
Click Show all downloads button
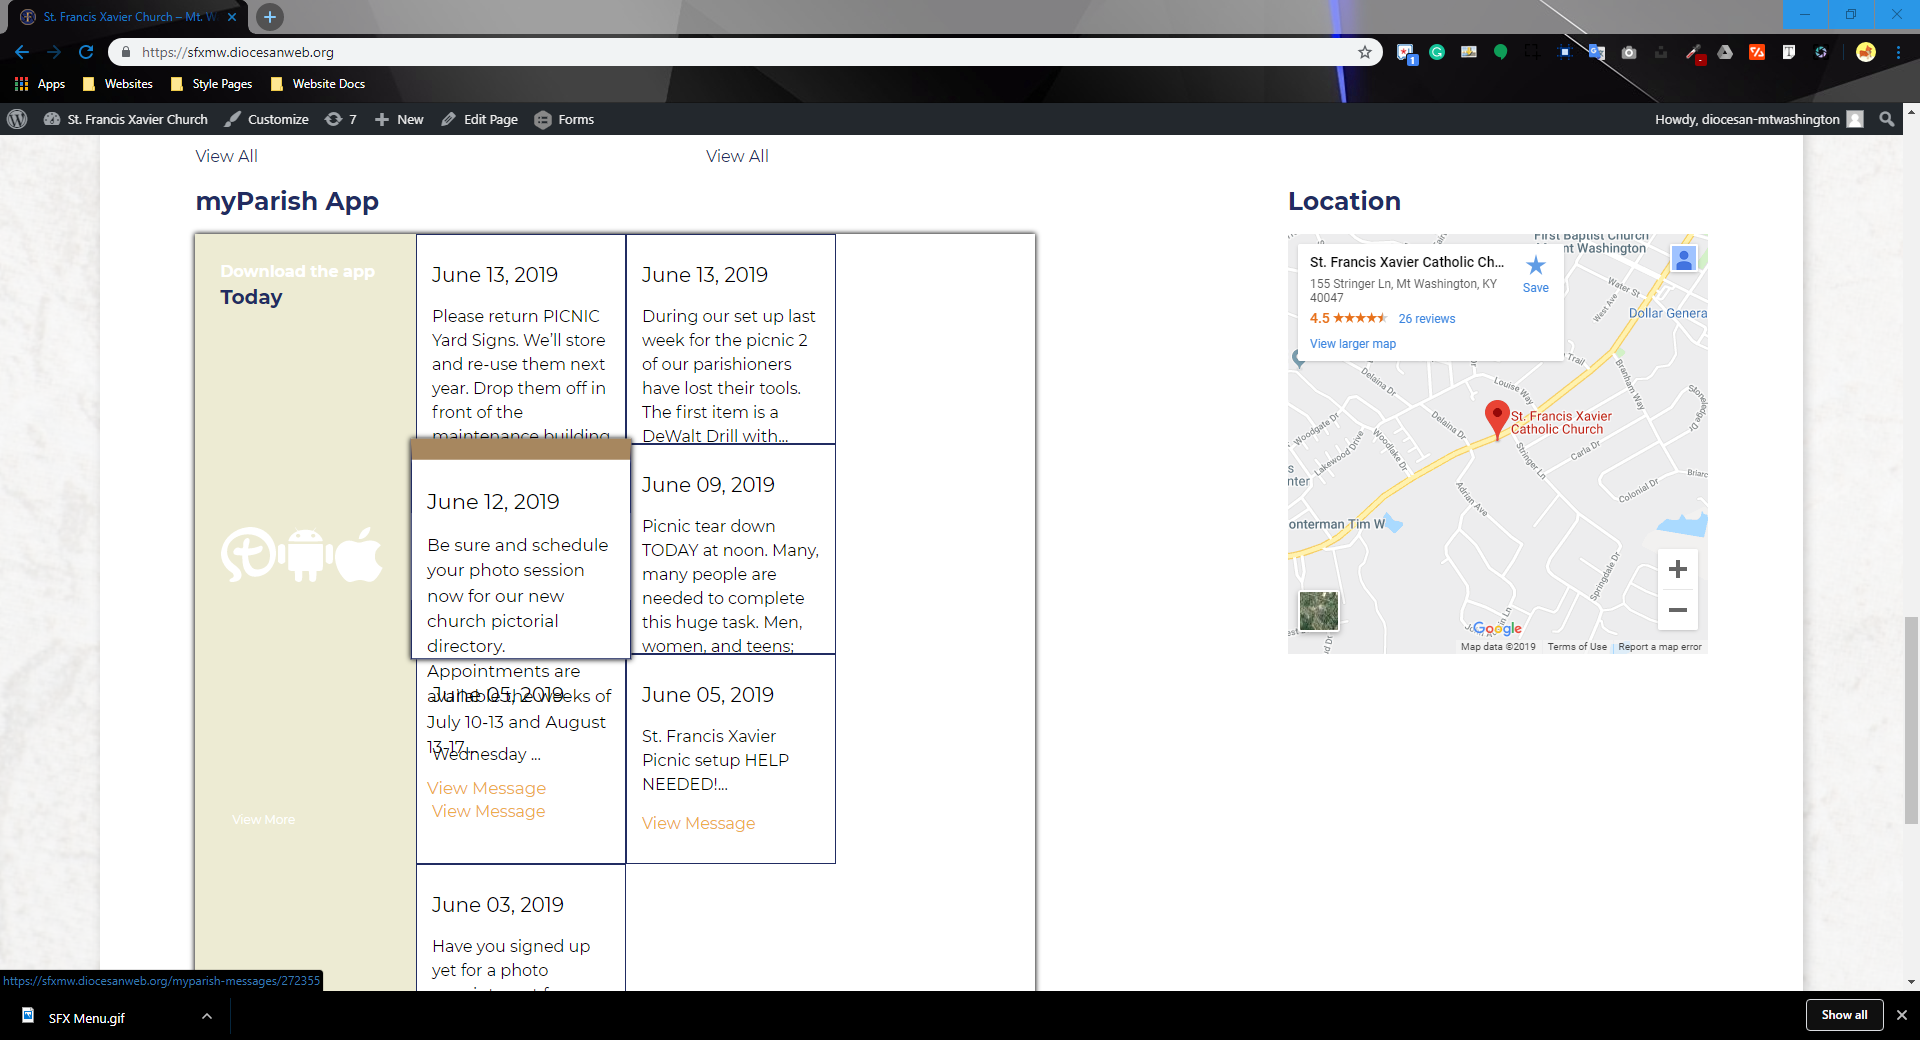(1843, 1015)
